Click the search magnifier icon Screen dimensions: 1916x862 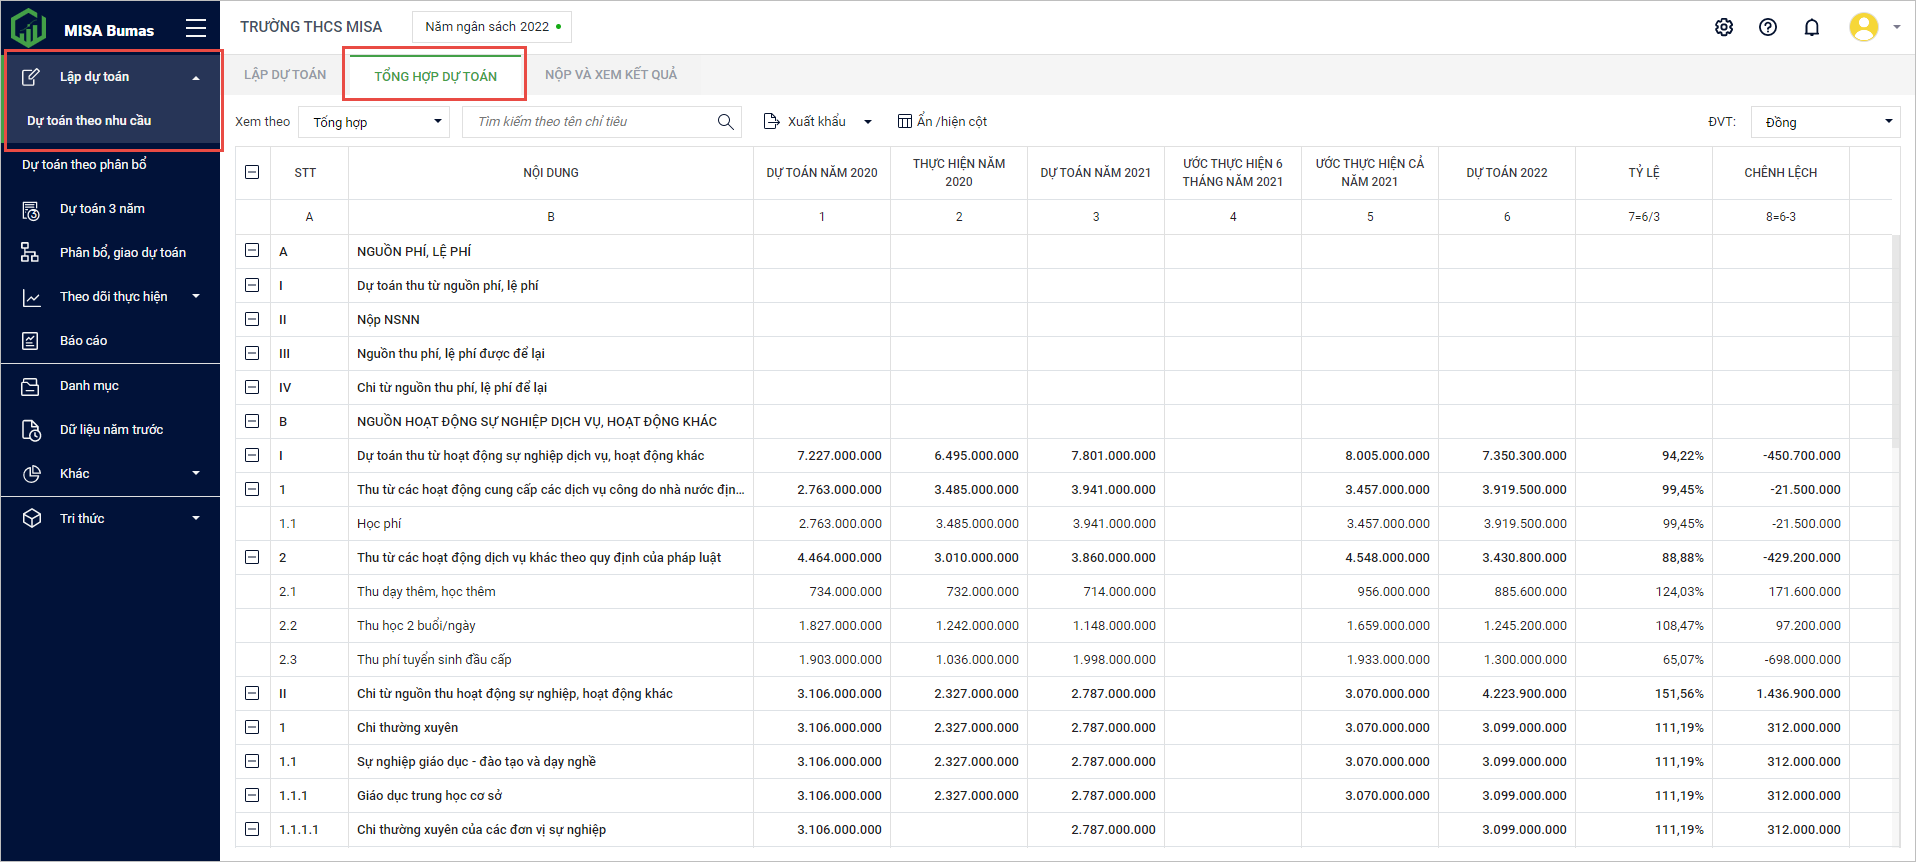(x=726, y=122)
